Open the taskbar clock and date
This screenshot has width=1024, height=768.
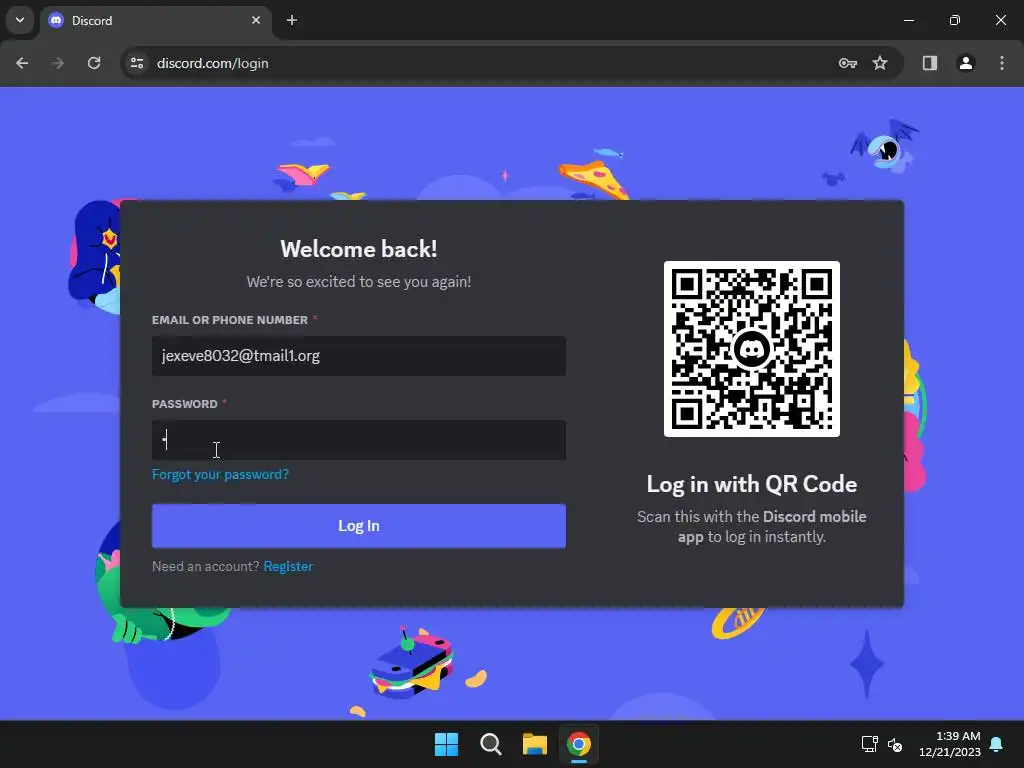pos(950,744)
